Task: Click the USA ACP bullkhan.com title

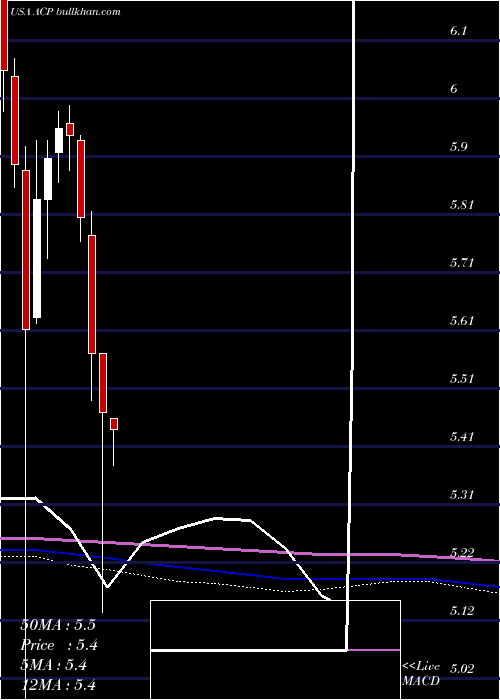Action: pos(66,12)
